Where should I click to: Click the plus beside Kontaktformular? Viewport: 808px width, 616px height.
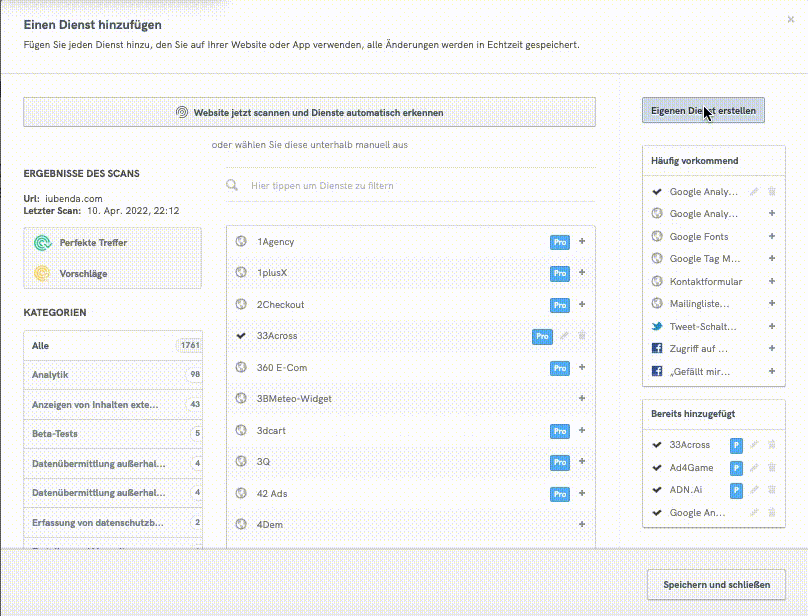click(x=772, y=282)
